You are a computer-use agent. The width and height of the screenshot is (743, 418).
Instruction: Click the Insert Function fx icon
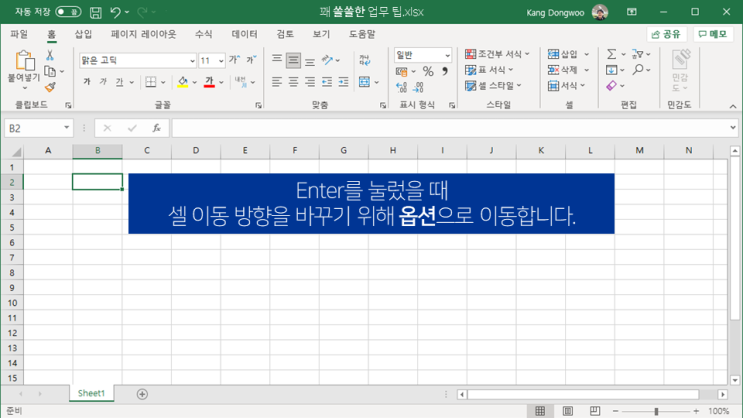tap(156, 128)
